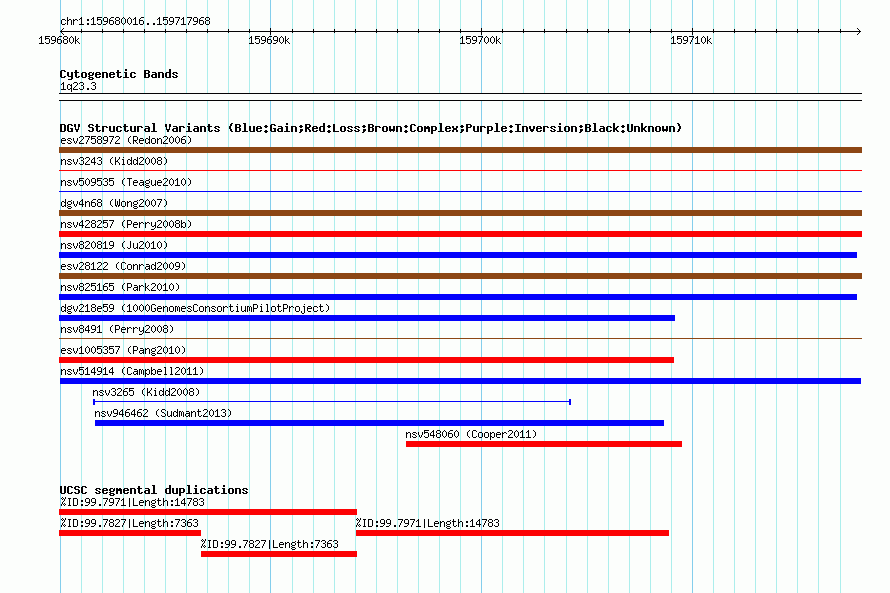Click the esv2758972 (Redon2006) brown variant bar
This screenshot has height=593, width=890.
coord(460,150)
